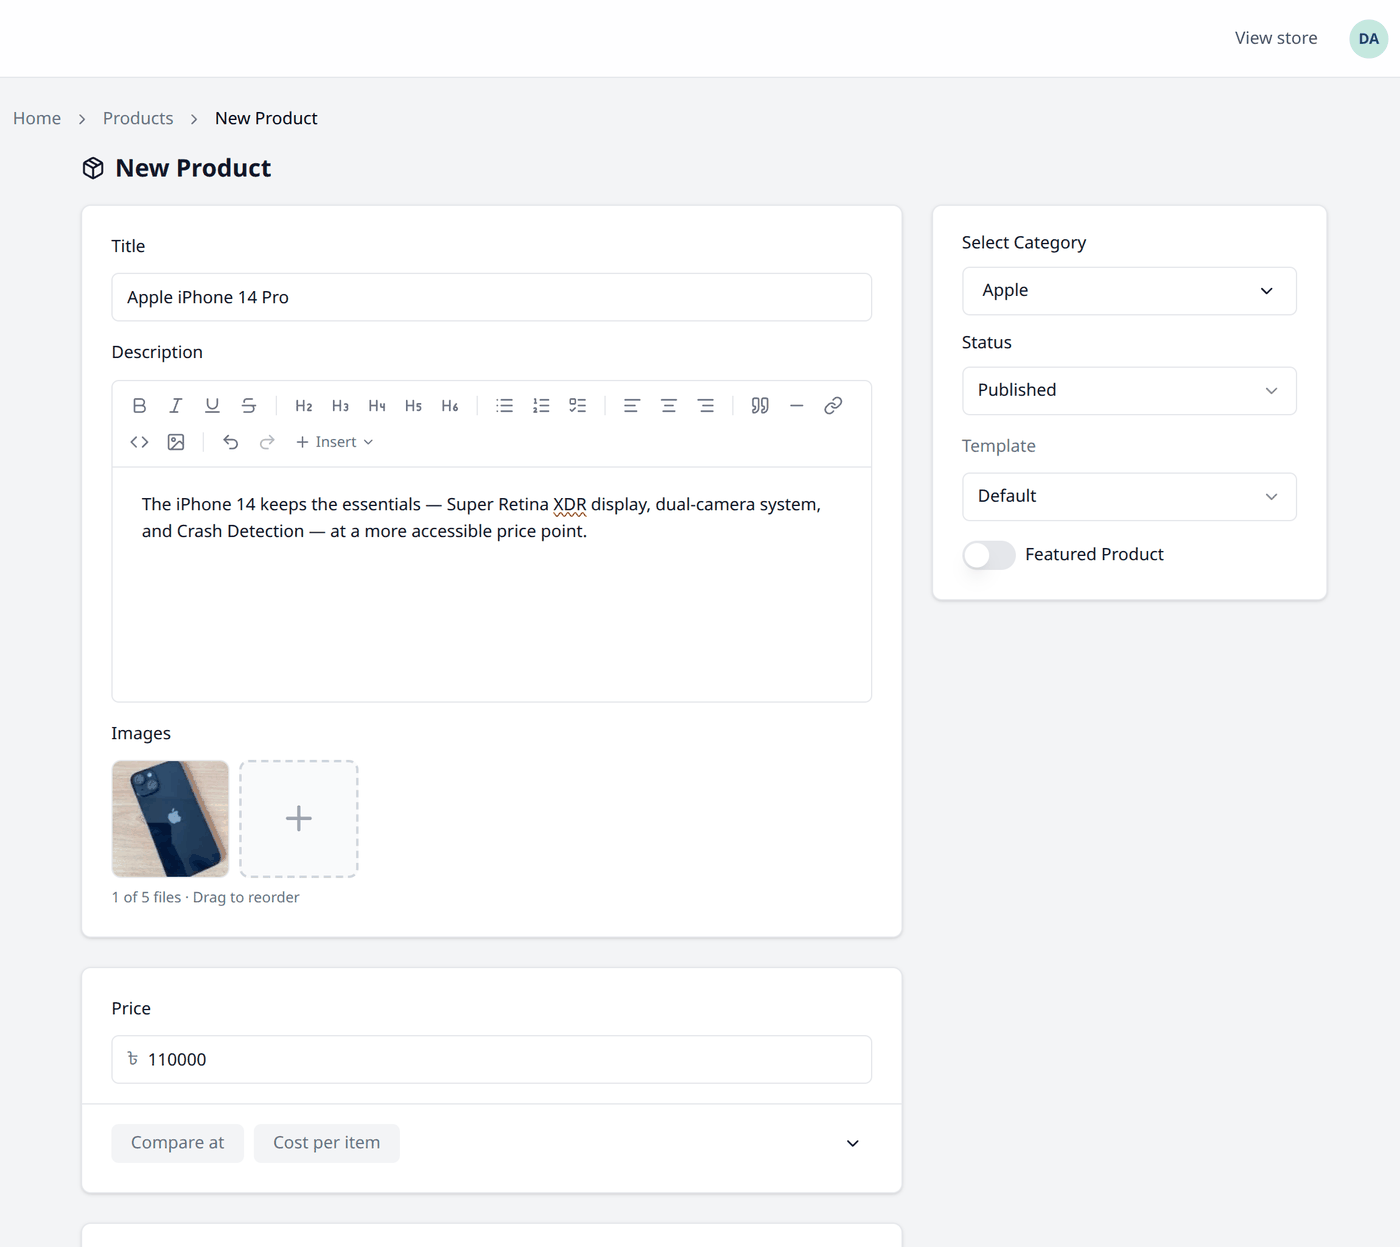Click into the description text area
Viewport: 1400px width, 1247px height.
coord(492,584)
